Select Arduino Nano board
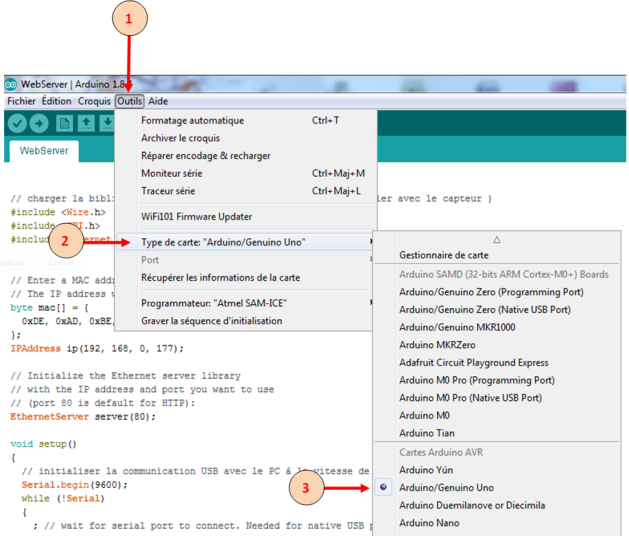 [x=497, y=523]
